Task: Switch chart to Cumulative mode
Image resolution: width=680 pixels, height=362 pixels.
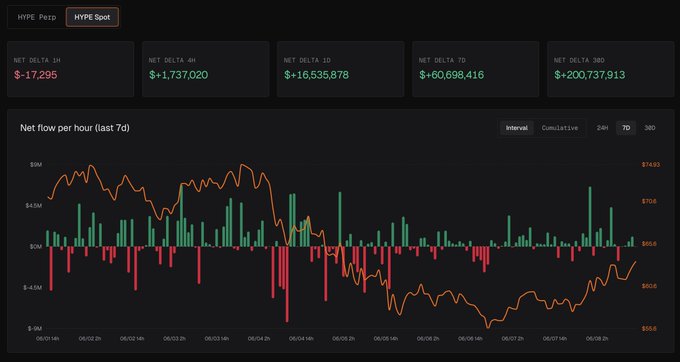Action: pyautogui.click(x=559, y=128)
